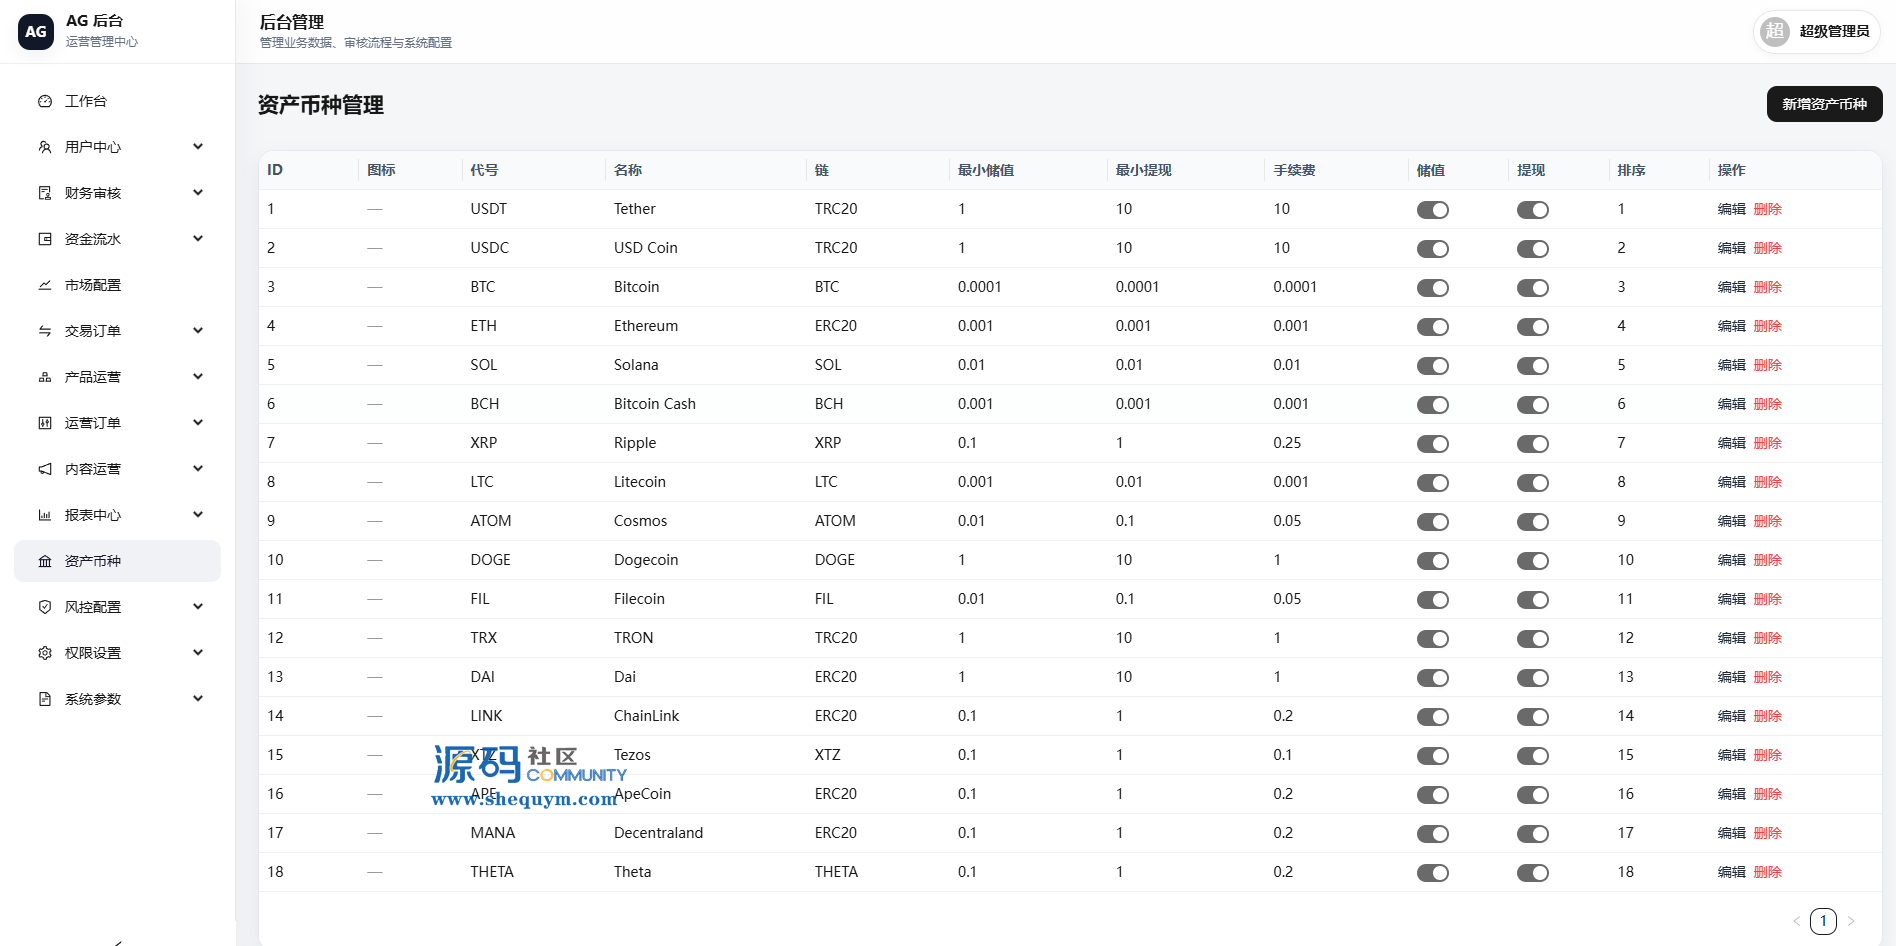Expand the 风控配置 menu chevron
The width and height of the screenshot is (1896, 946).
tap(198, 607)
